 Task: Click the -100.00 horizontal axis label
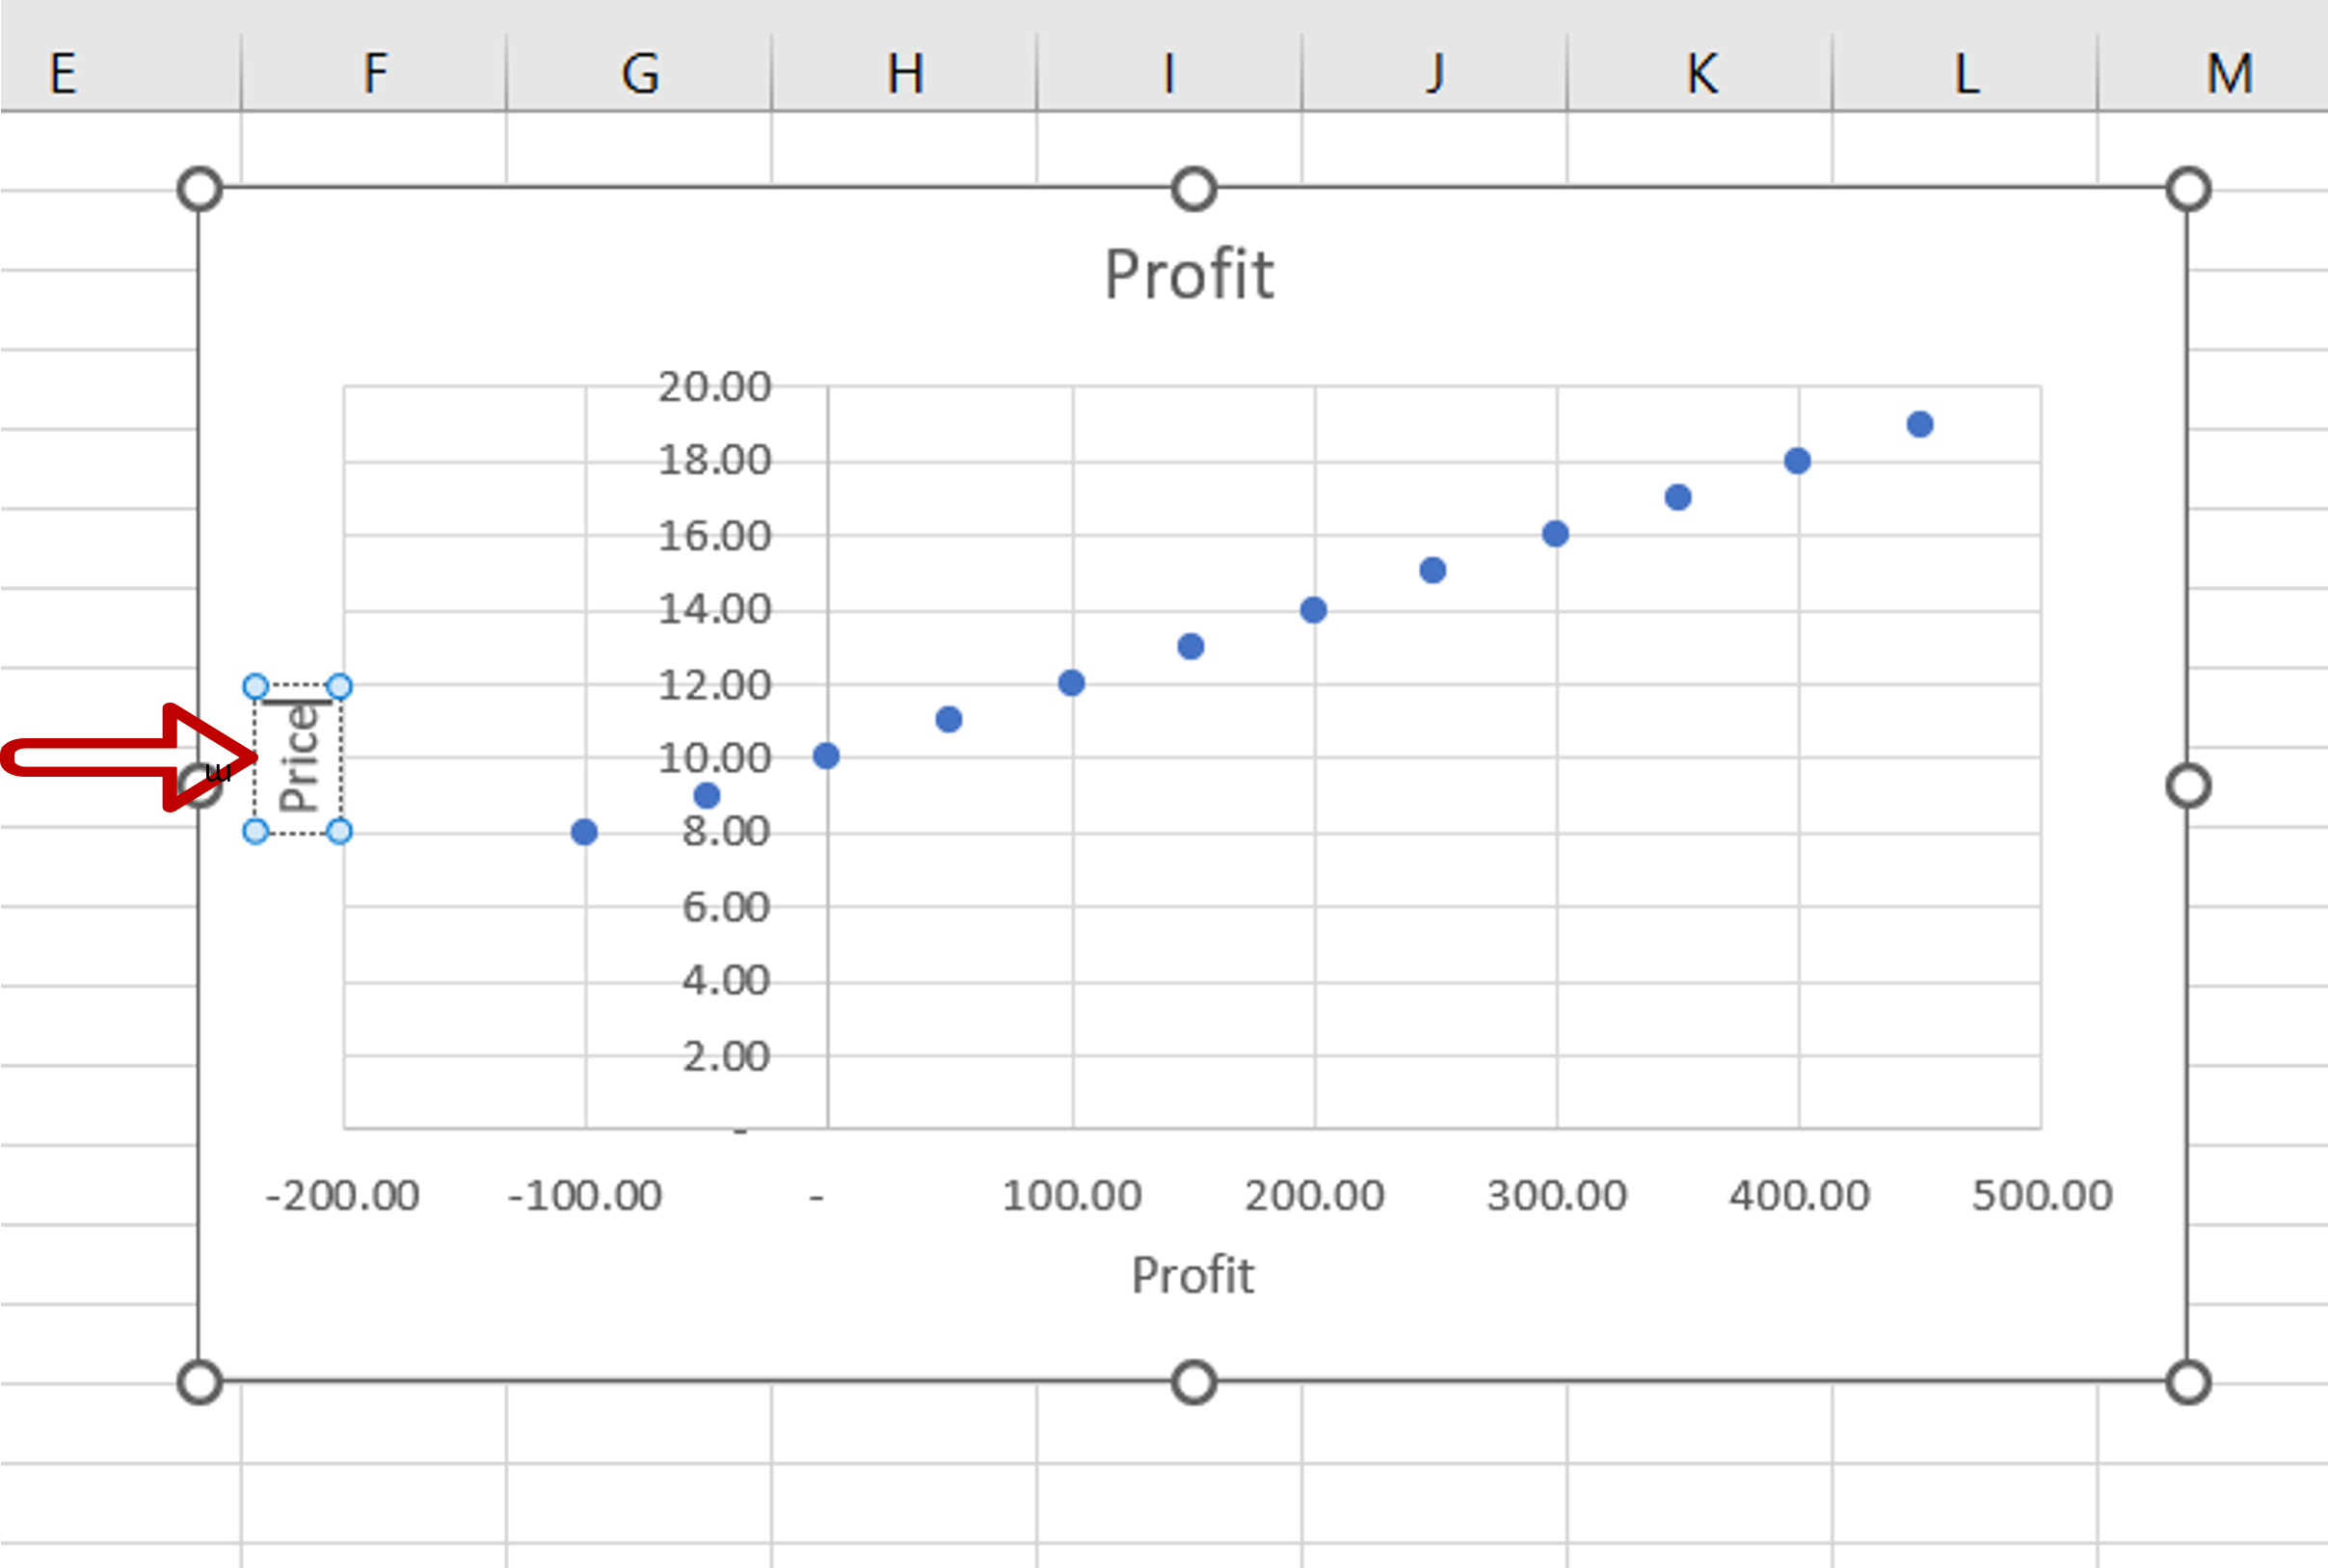(585, 1195)
